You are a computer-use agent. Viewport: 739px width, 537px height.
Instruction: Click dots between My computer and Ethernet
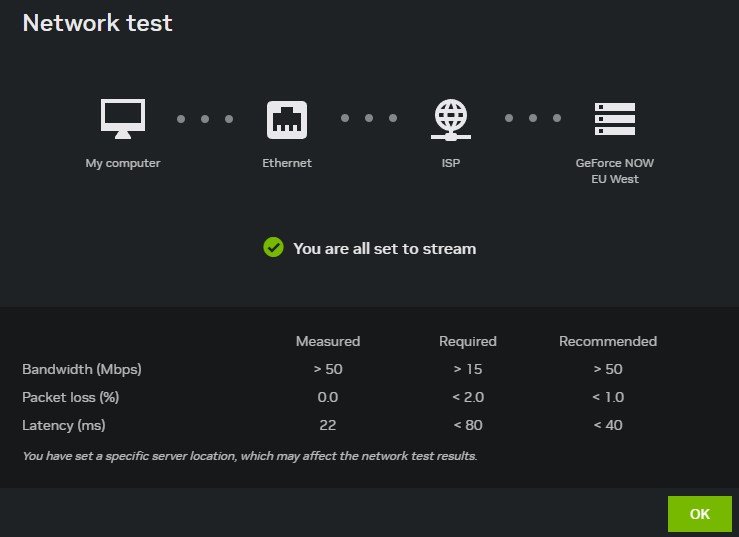click(205, 119)
